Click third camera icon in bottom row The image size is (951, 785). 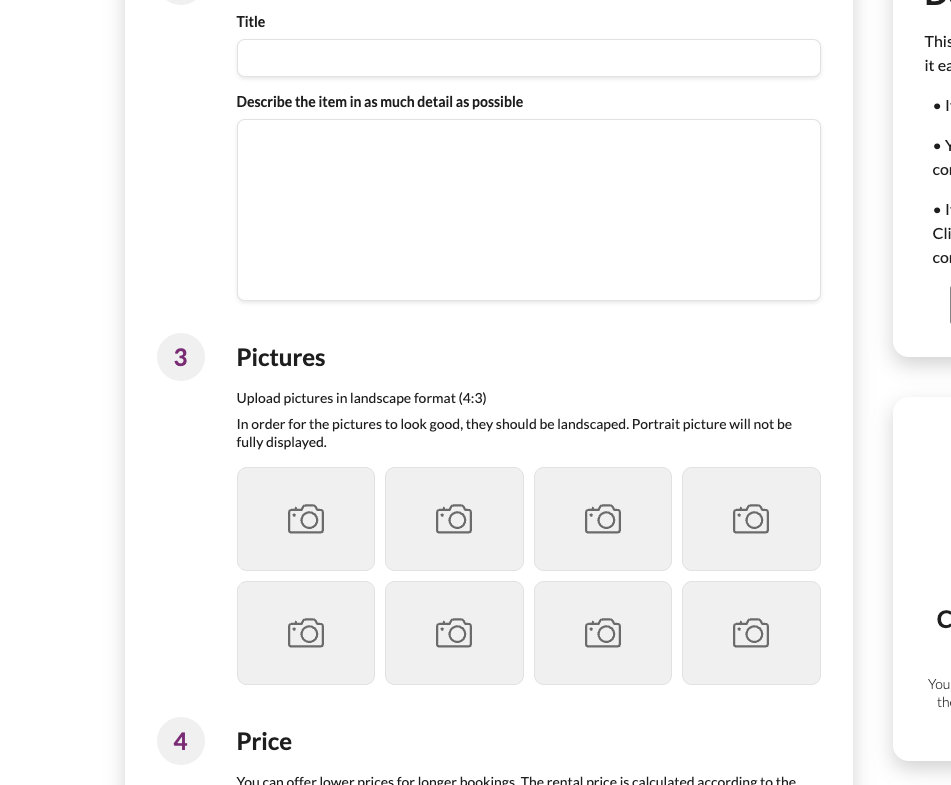click(603, 633)
